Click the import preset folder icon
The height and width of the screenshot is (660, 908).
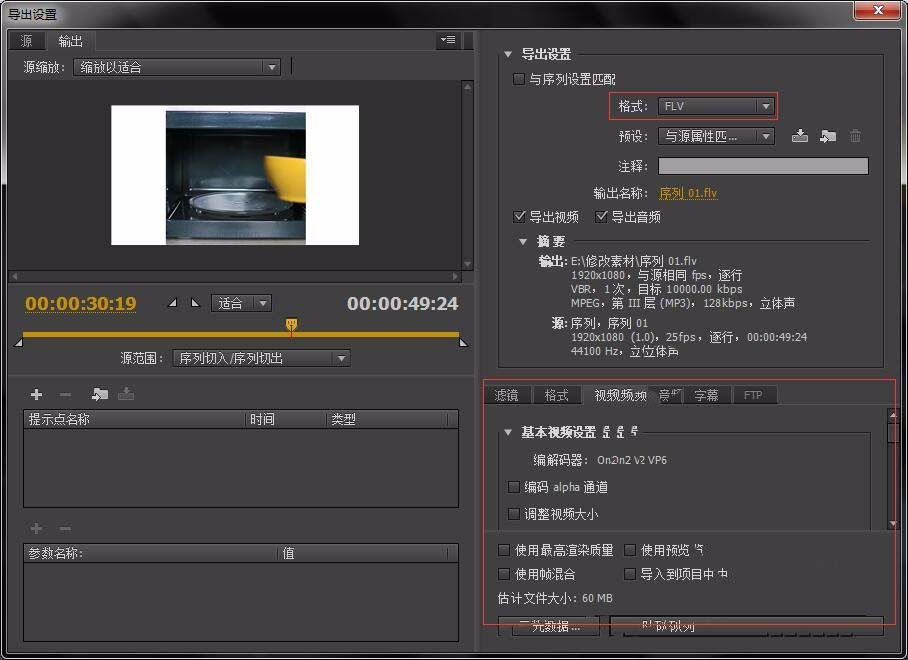click(828, 136)
